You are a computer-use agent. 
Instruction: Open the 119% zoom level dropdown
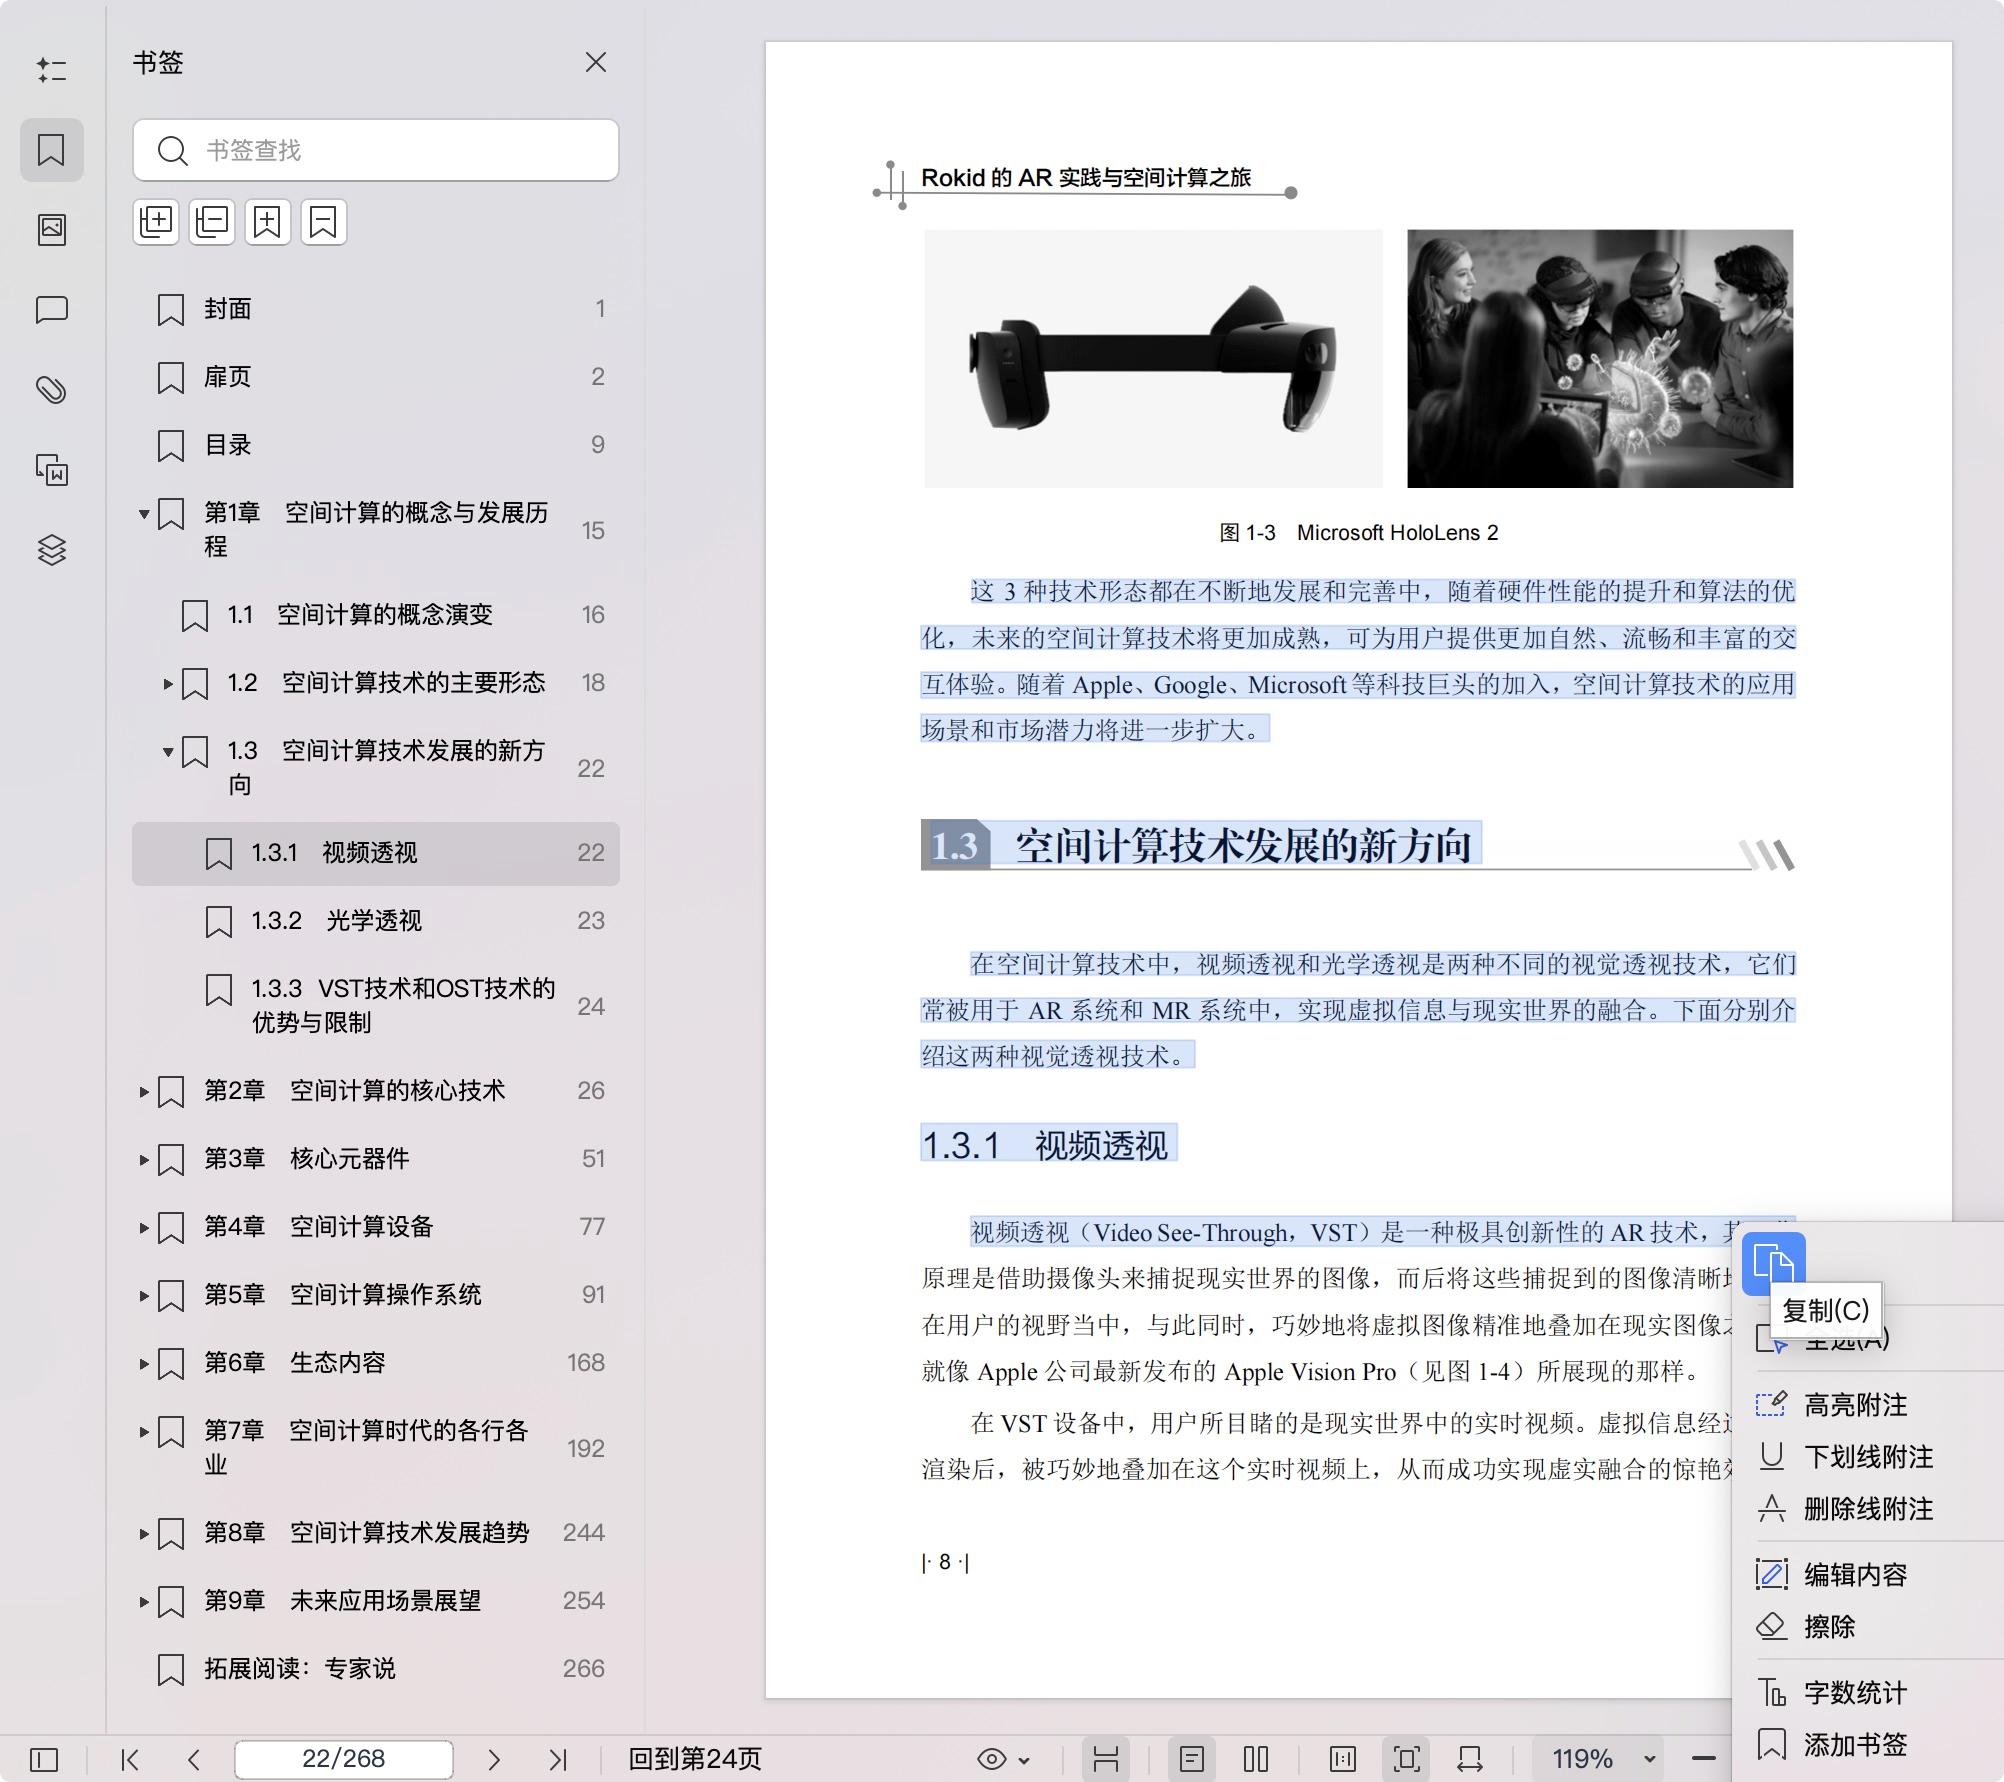[1600, 1758]
